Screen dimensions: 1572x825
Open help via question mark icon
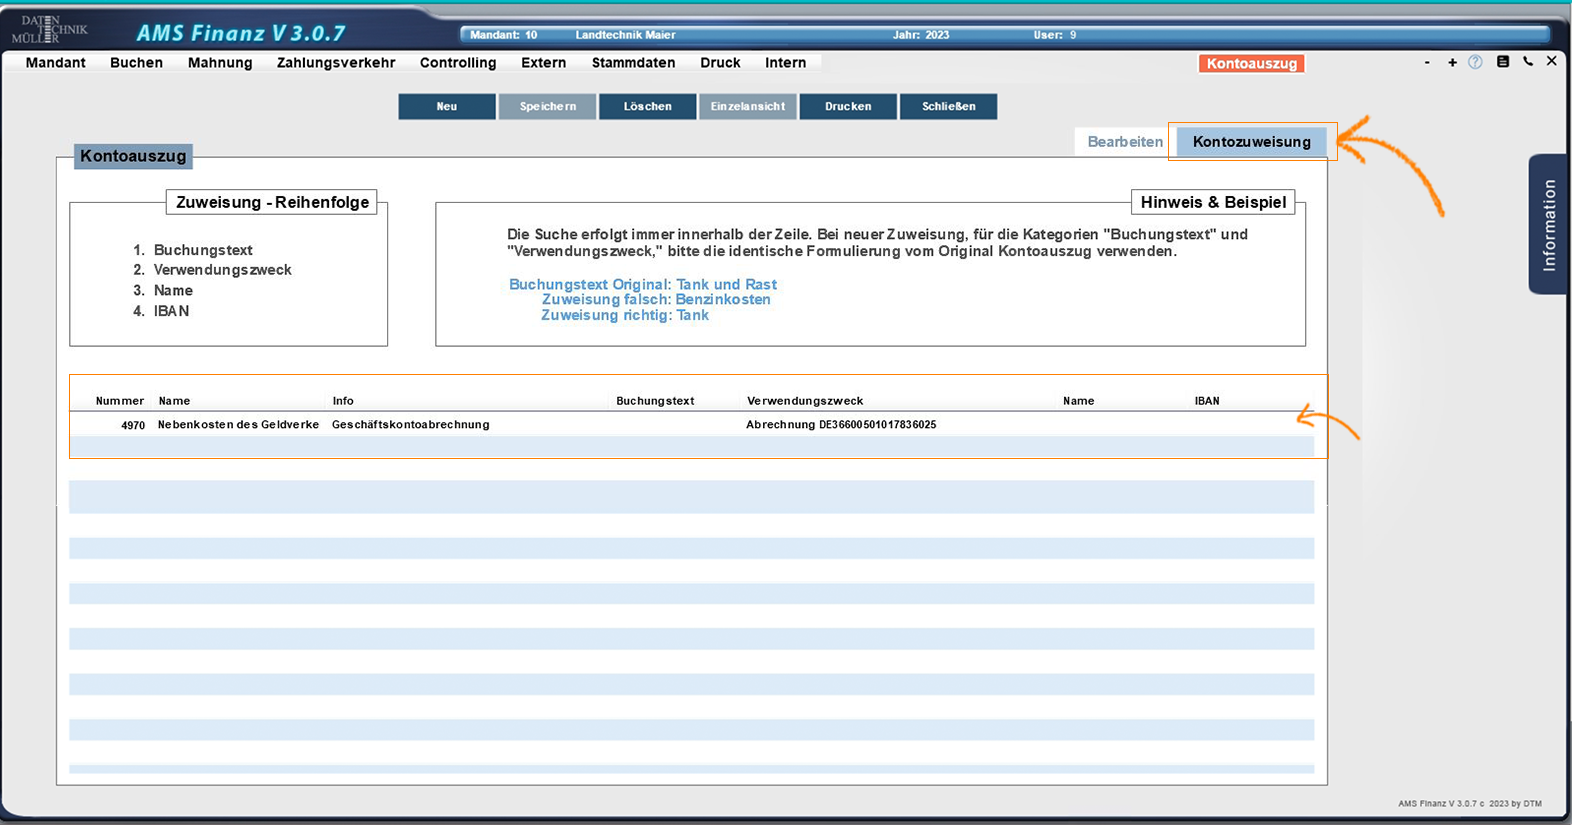1475,62
